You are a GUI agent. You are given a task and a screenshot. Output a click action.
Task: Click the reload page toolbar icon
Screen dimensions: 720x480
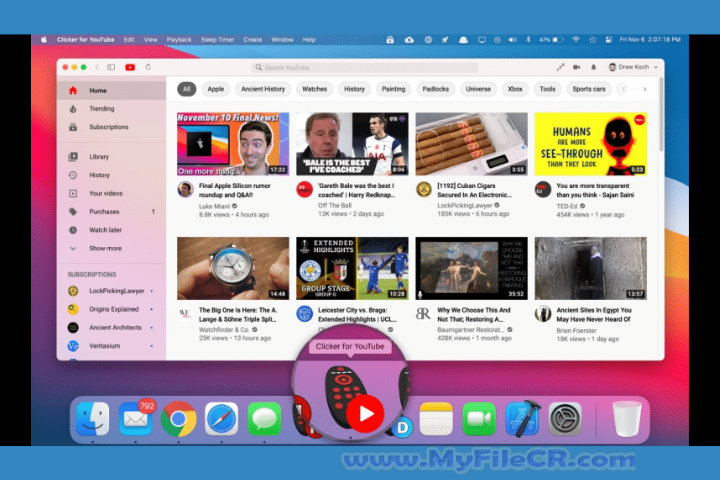[x=148, y=67]
